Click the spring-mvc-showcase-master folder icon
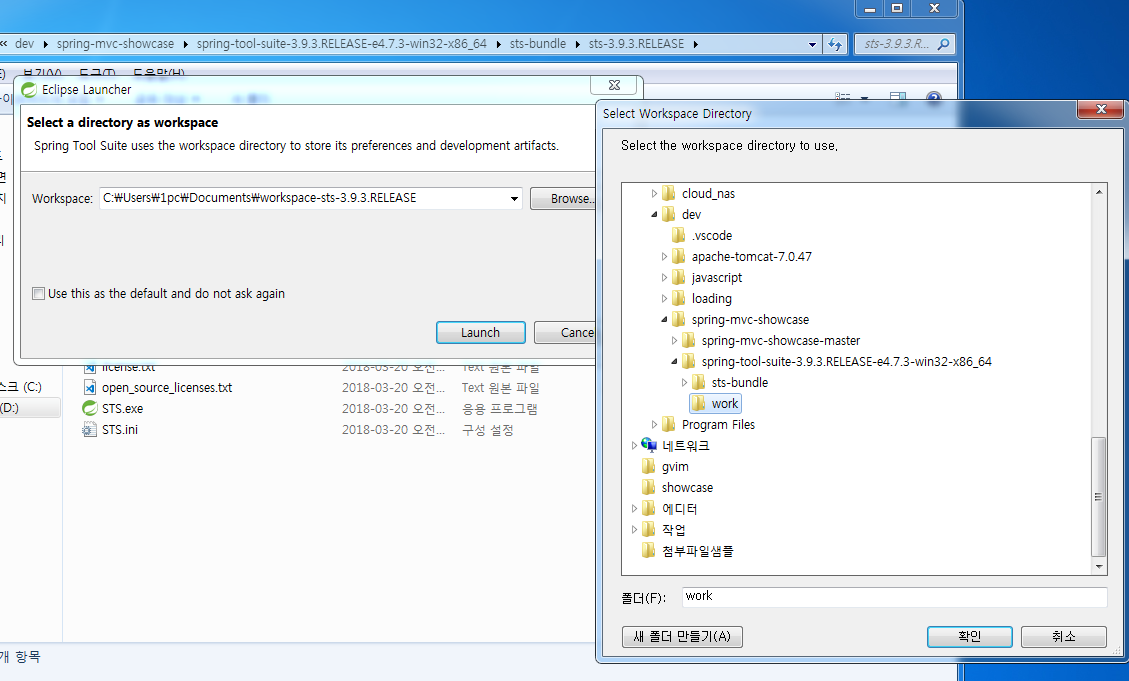Screen dimensions: 1129x681 [689, 340]
